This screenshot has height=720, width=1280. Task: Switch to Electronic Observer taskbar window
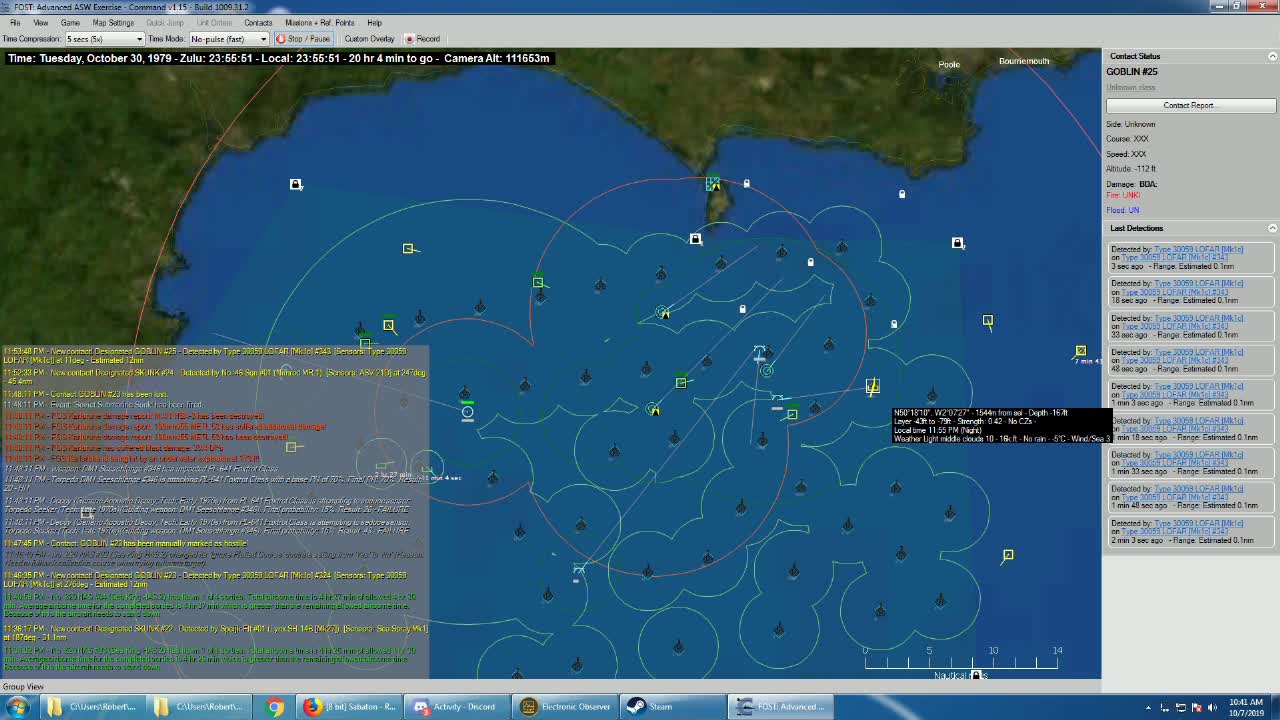pyautogui.click(x=566, y=706)
